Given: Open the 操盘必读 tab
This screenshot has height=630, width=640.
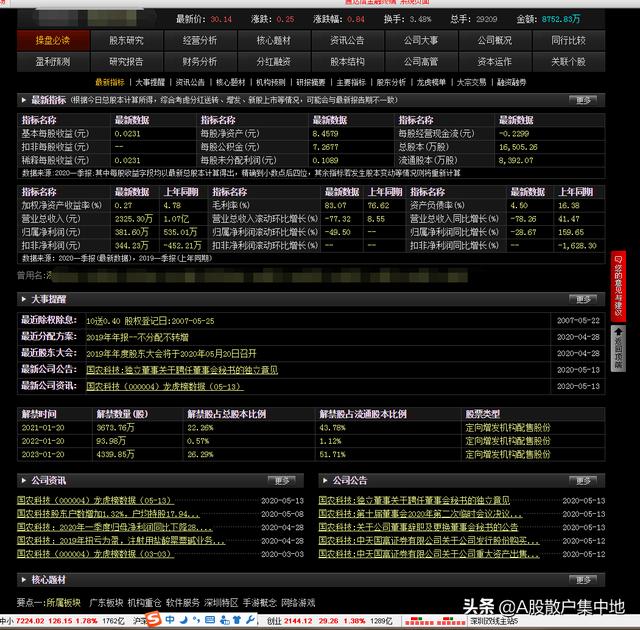Looking at the screenshot, I should (53, 40).
